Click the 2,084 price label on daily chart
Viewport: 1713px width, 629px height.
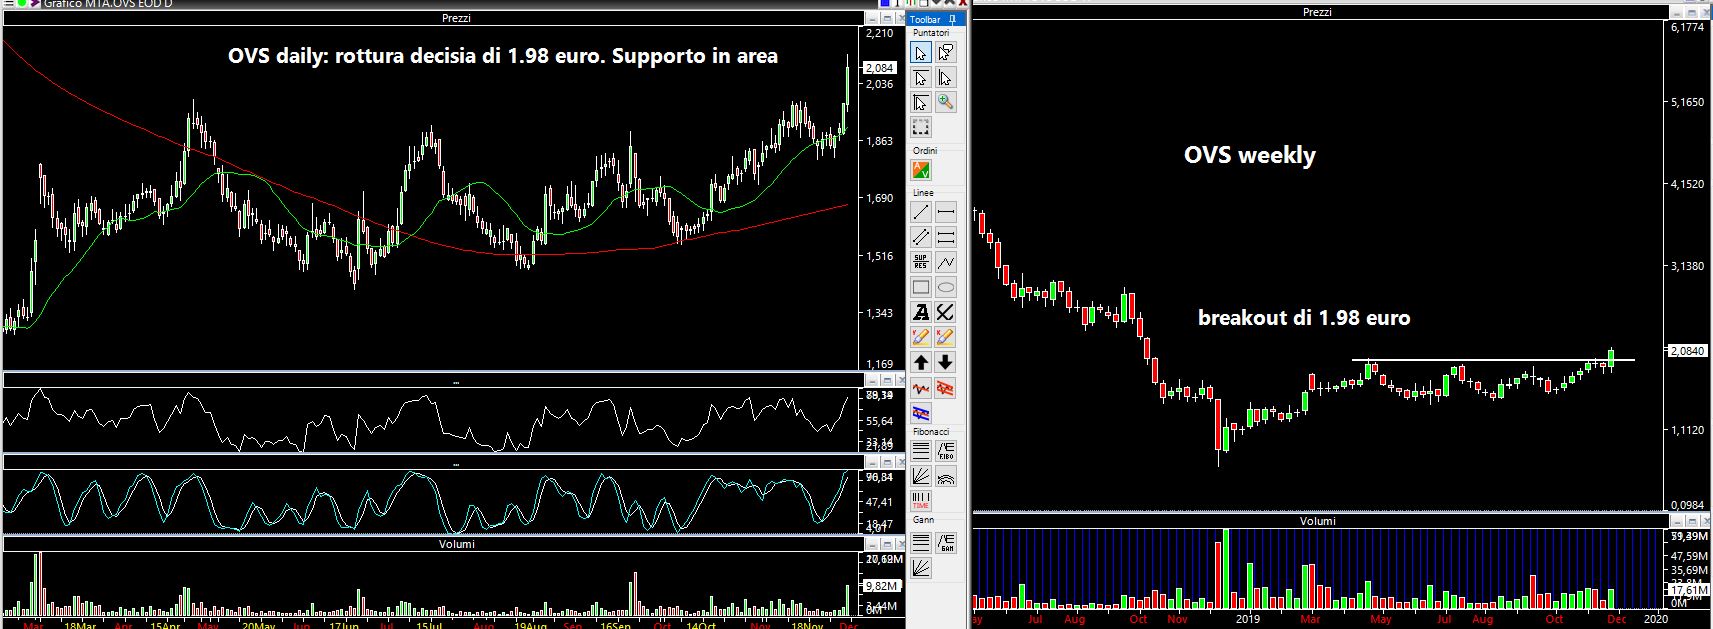[880, 68]
